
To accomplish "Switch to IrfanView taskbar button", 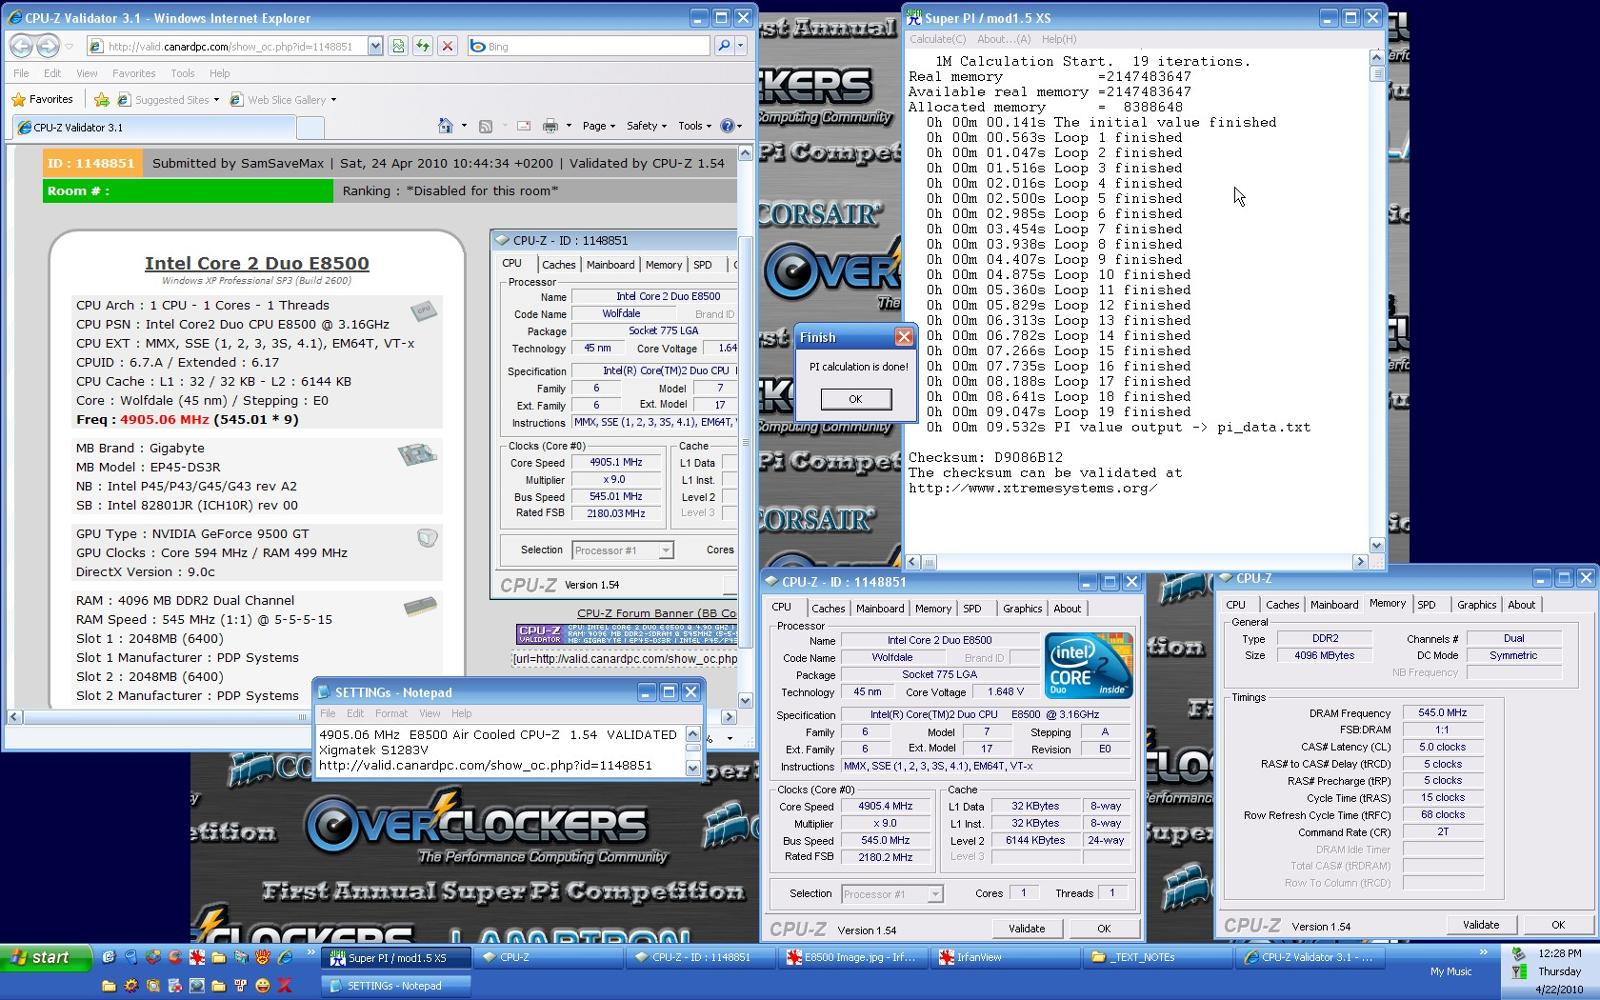I will pos(1005,957).
